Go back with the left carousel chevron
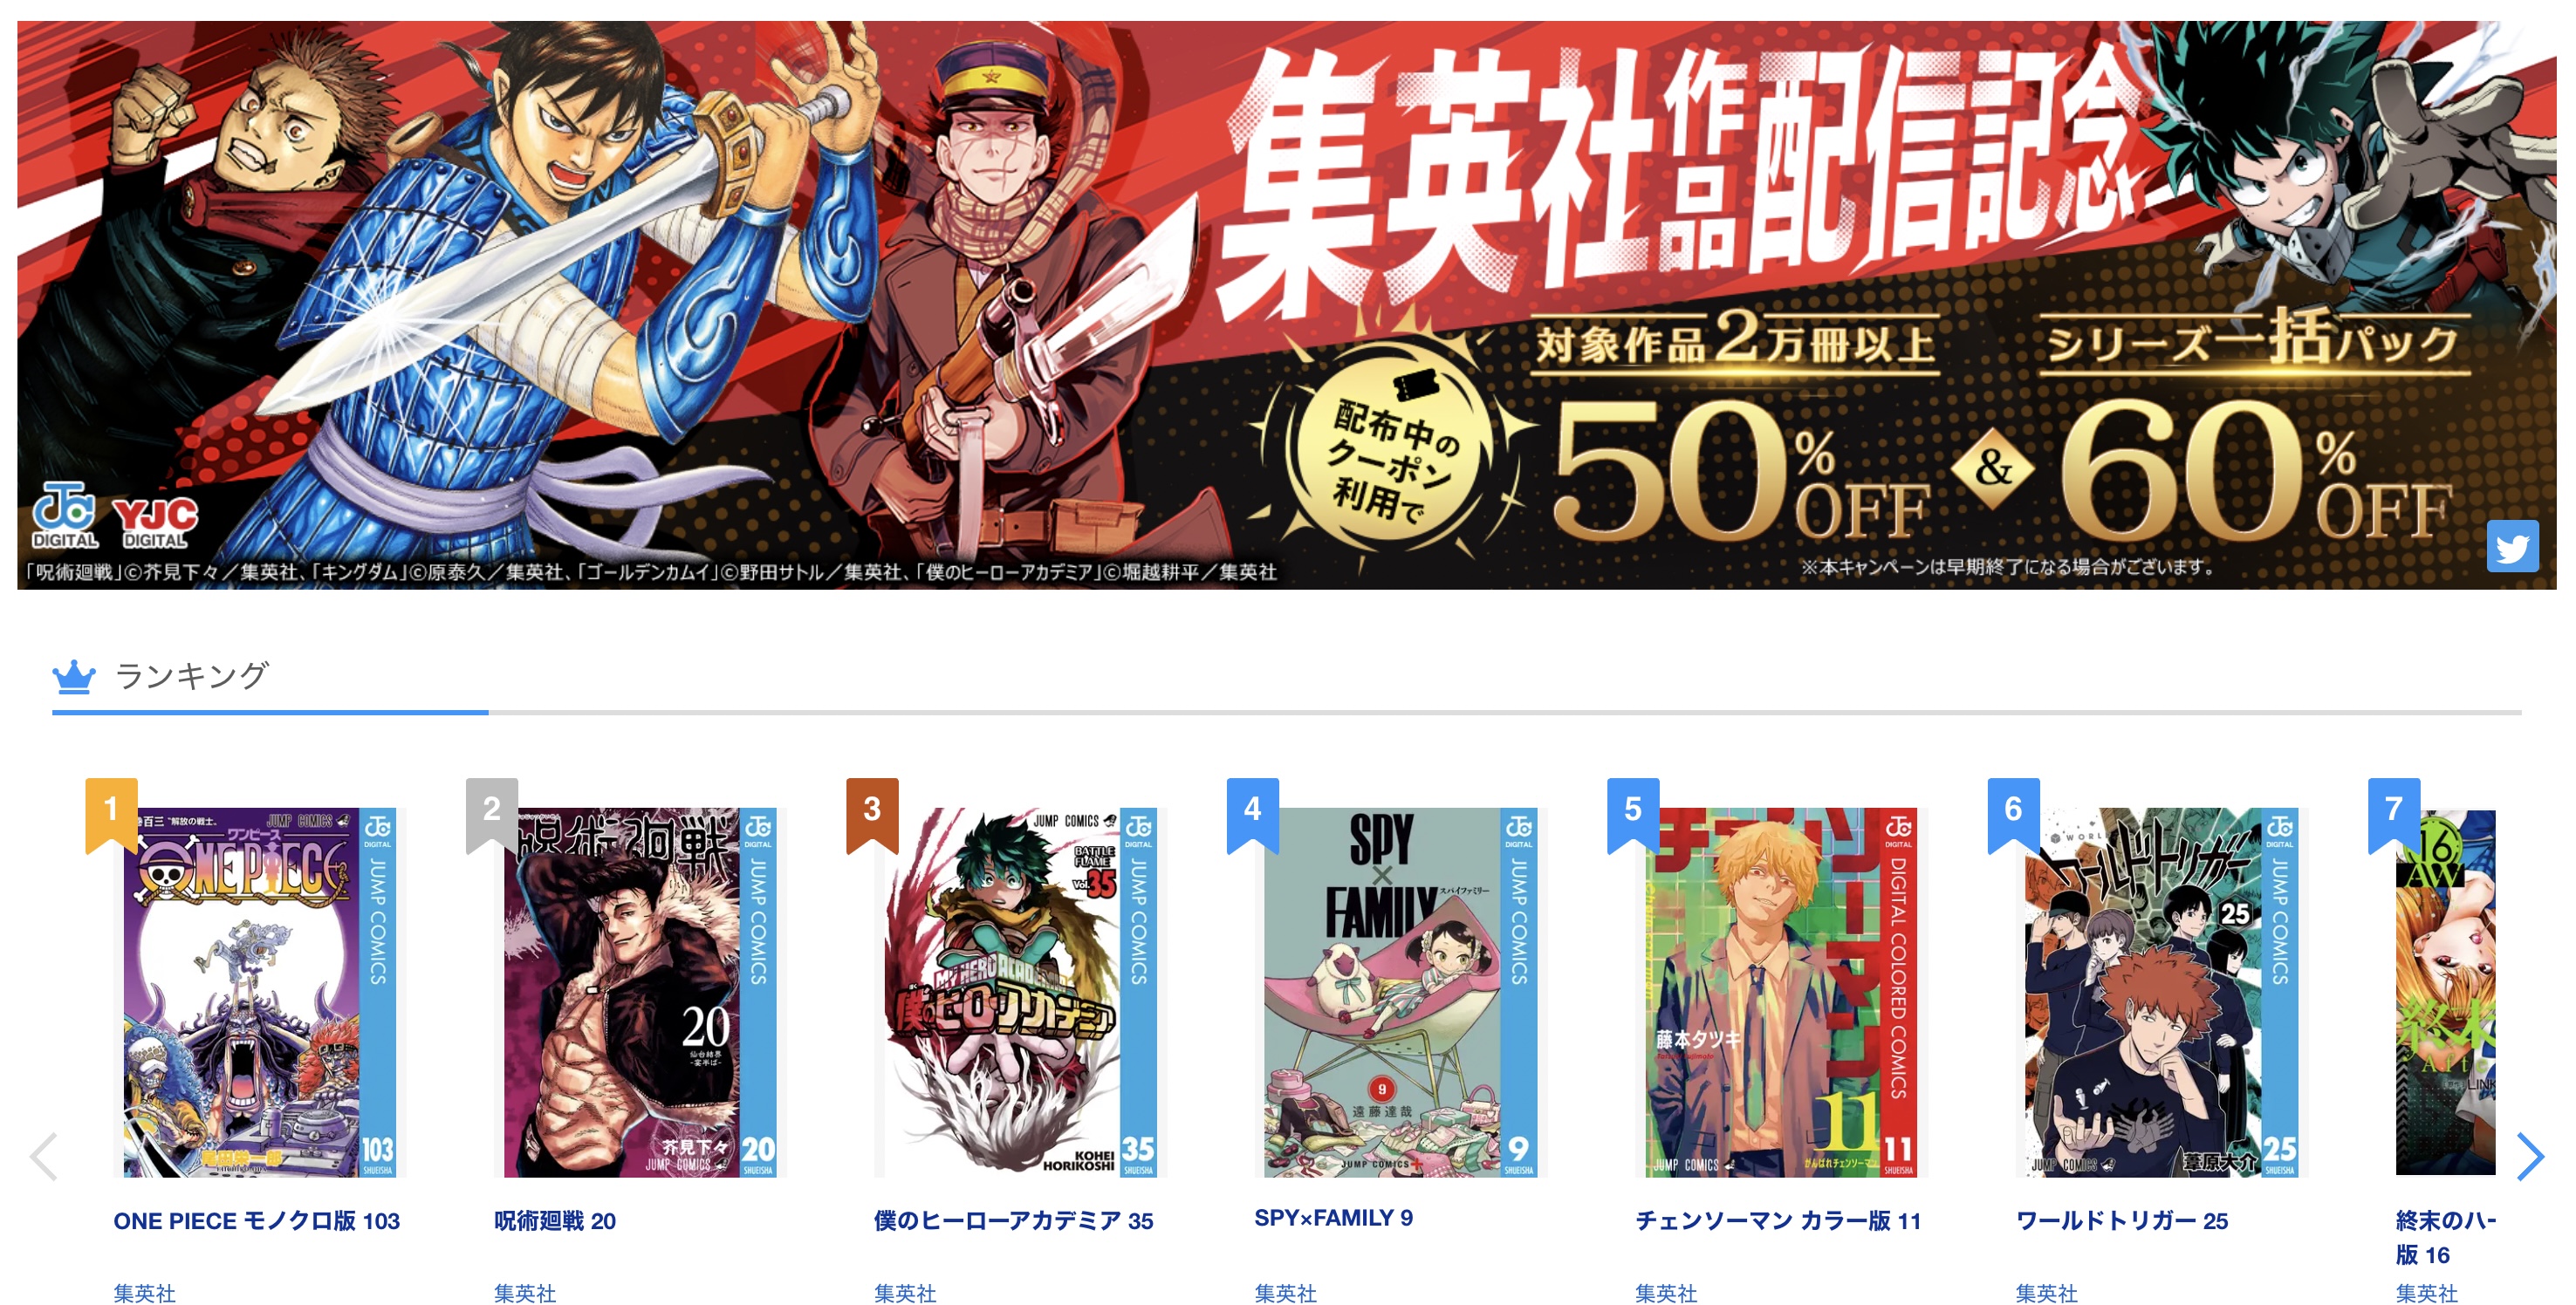 tap(44, 1156)
